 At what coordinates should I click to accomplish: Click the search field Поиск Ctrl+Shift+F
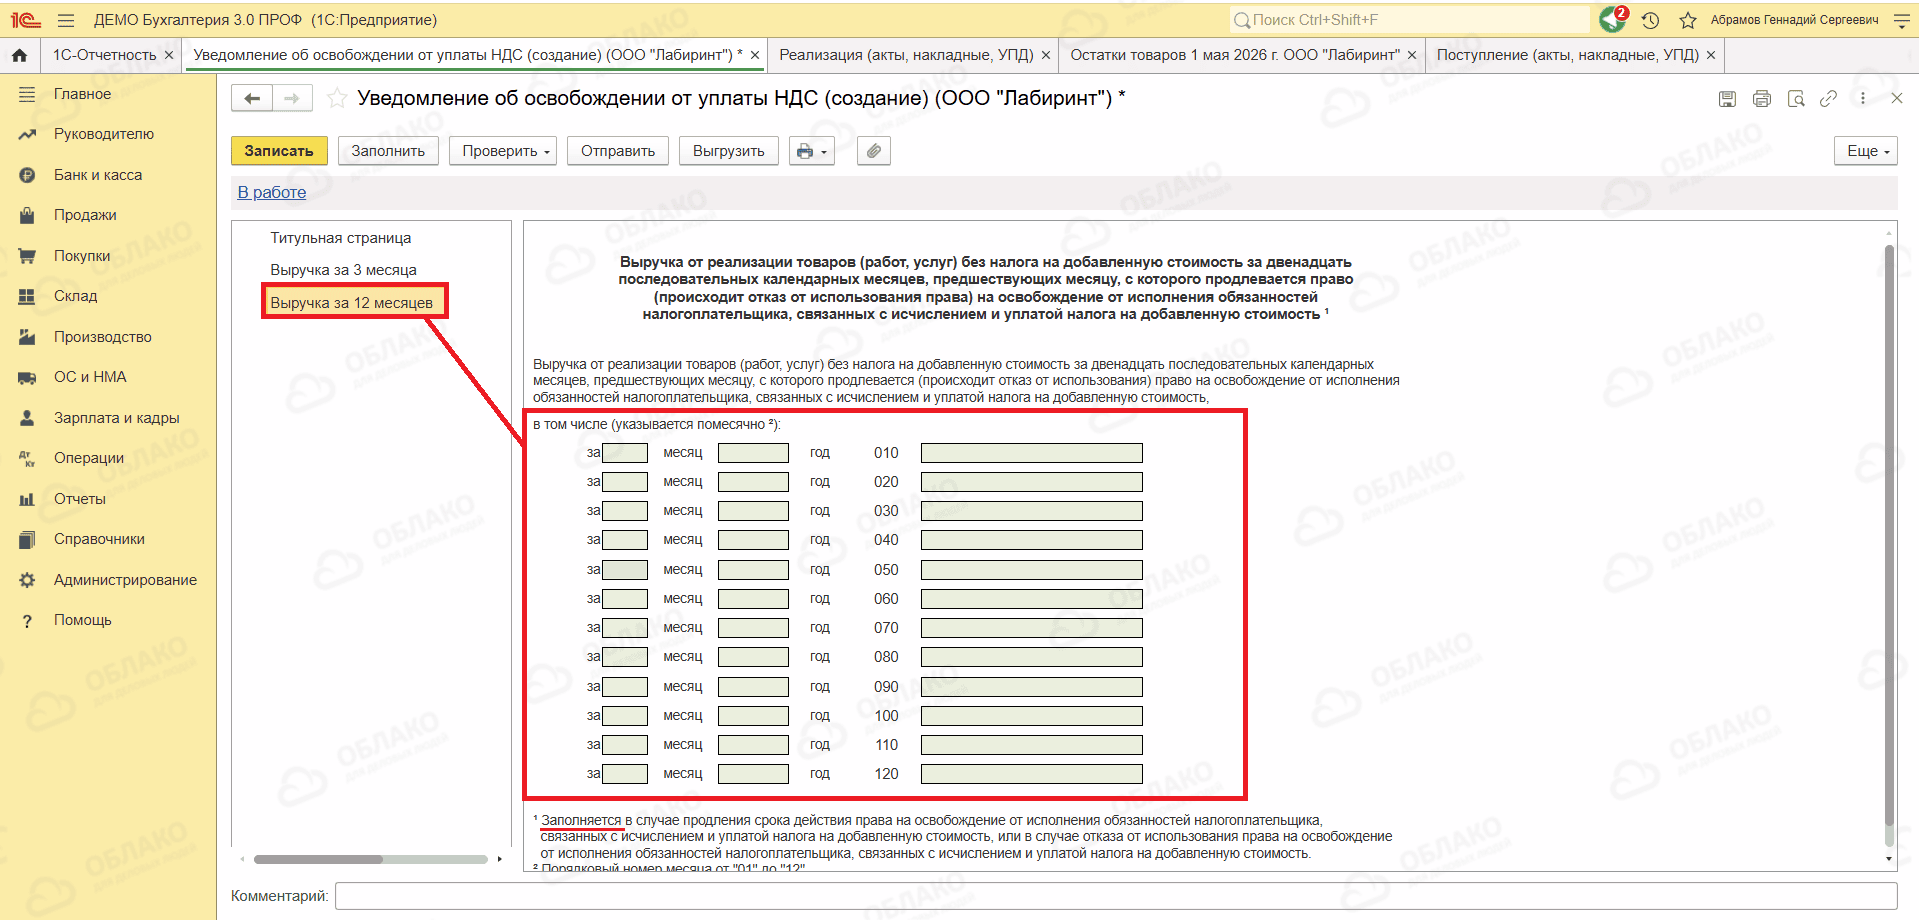coord(1410,20)
